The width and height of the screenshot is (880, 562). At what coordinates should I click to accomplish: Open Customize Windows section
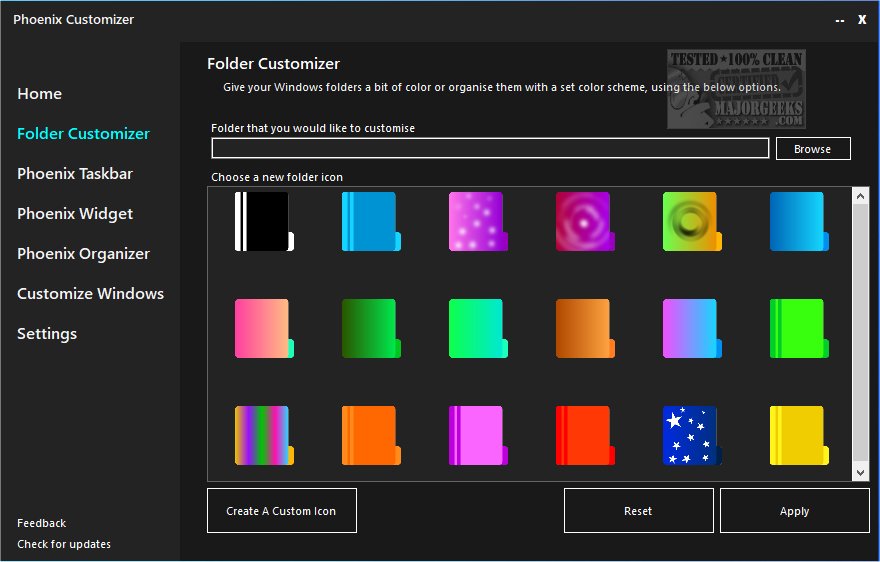pos(90,294)
